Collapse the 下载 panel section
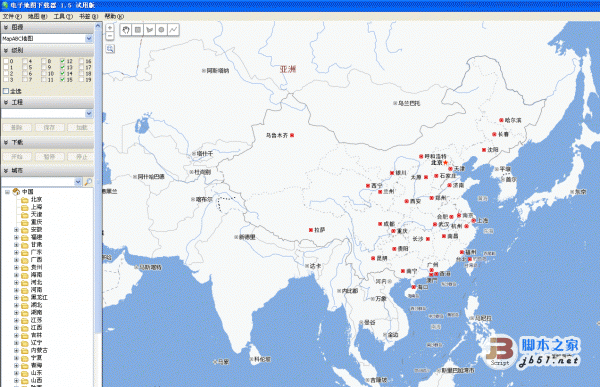600x387 pixels. (6, 142)
